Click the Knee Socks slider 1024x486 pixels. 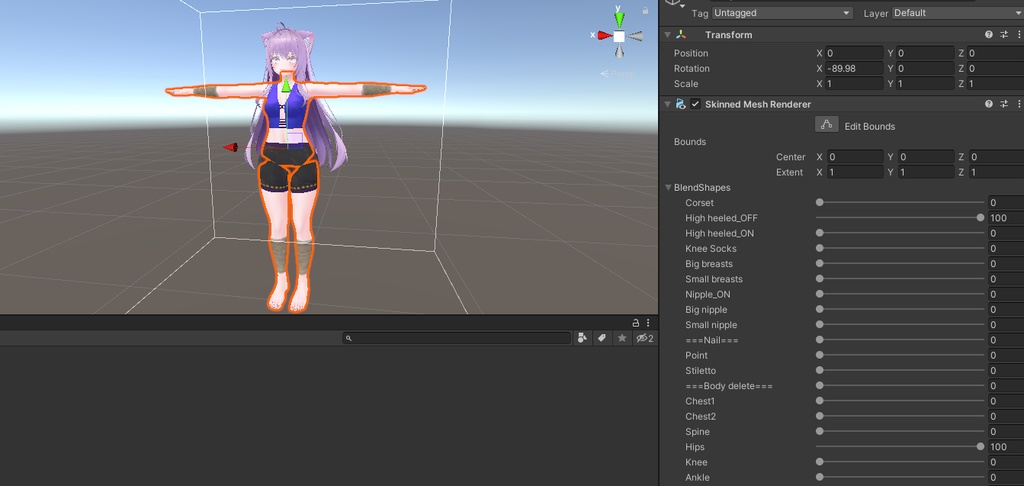(900, 248)
